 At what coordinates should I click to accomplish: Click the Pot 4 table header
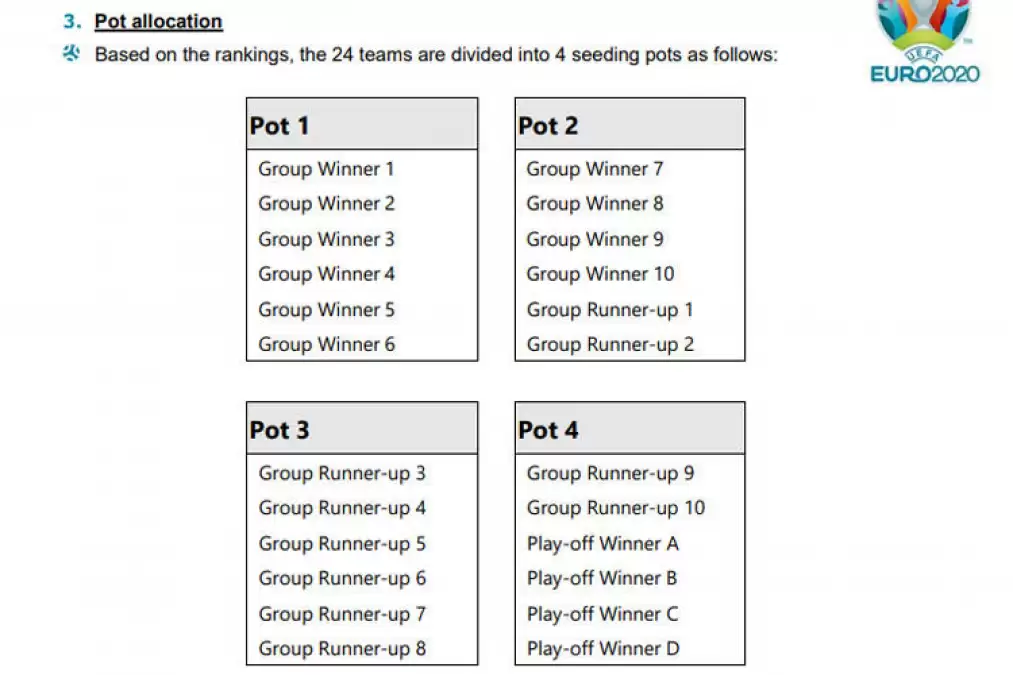click(x=629, y=430)
